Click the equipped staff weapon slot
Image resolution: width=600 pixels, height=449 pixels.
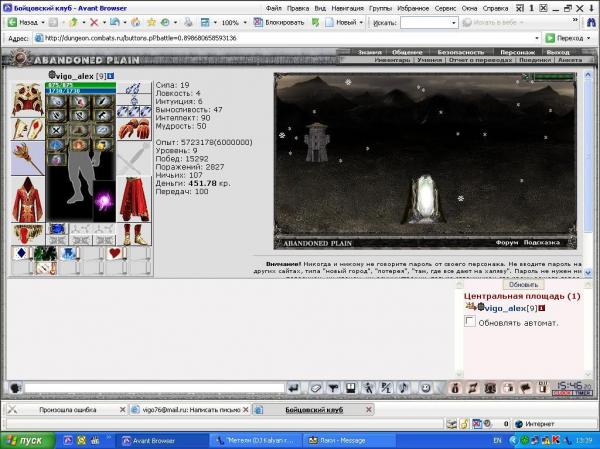(28, 158)
